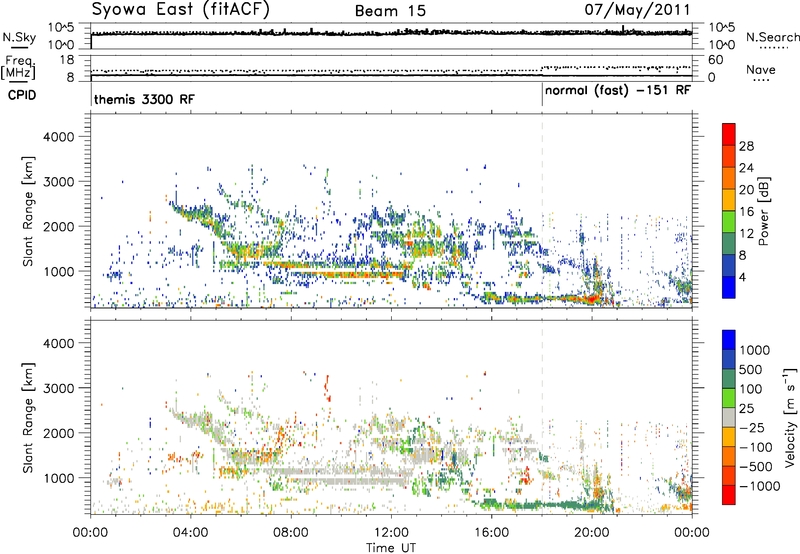The image size is (800, 554).
Task: Click the '08:00' time axis tick label
Action: click(x=291, y=533)
